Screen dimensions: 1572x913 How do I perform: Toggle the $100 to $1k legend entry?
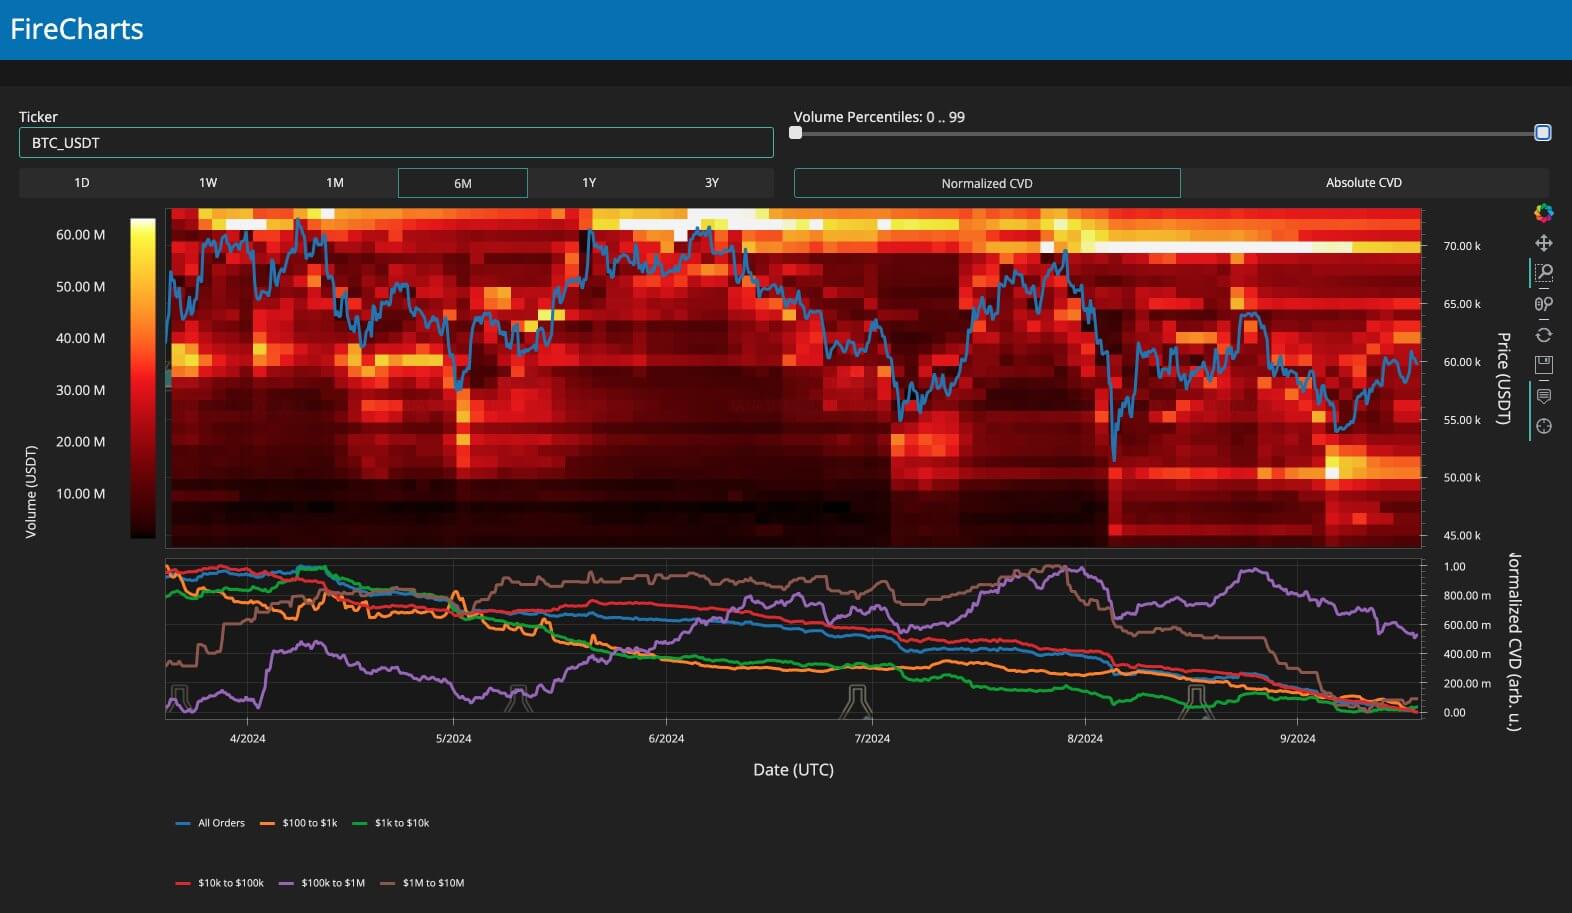pyautogui.click(x=299, y=823)
